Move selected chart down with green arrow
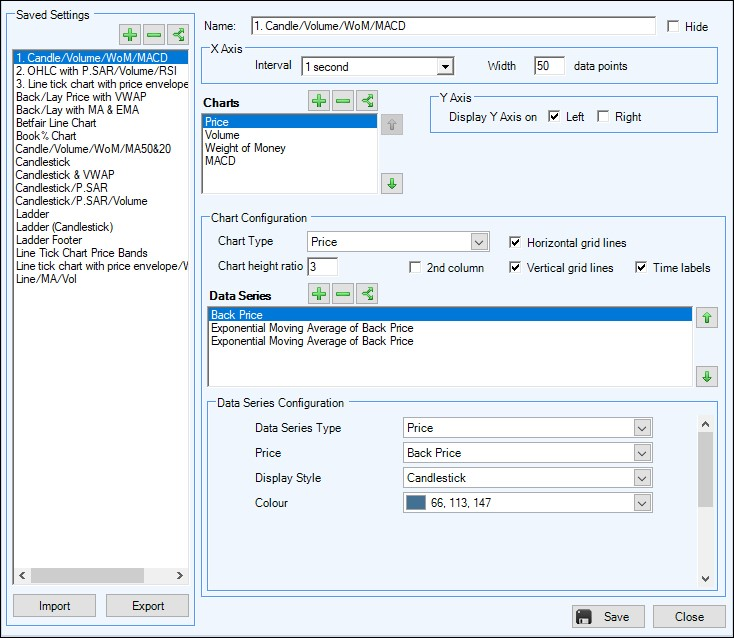 (392, 183)
